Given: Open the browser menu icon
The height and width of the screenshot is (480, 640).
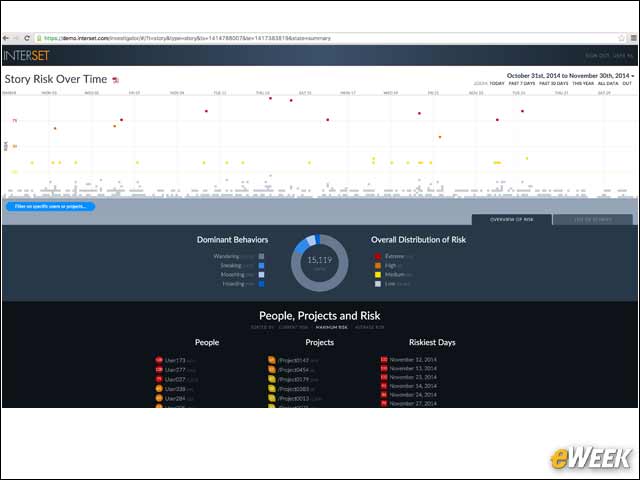Looking at the screenshot, I should tap(633, 38).
